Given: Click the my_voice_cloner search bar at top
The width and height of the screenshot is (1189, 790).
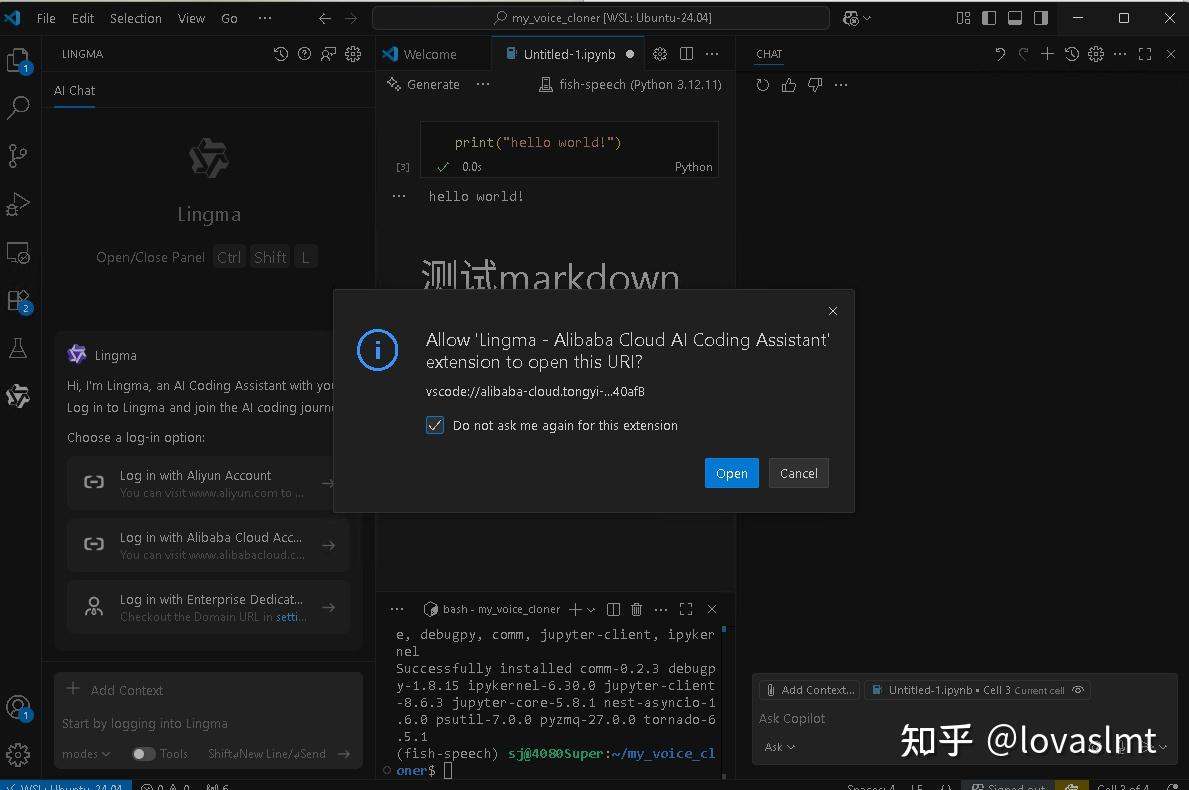Looking at the screenshot, I should tap(598, 17).
